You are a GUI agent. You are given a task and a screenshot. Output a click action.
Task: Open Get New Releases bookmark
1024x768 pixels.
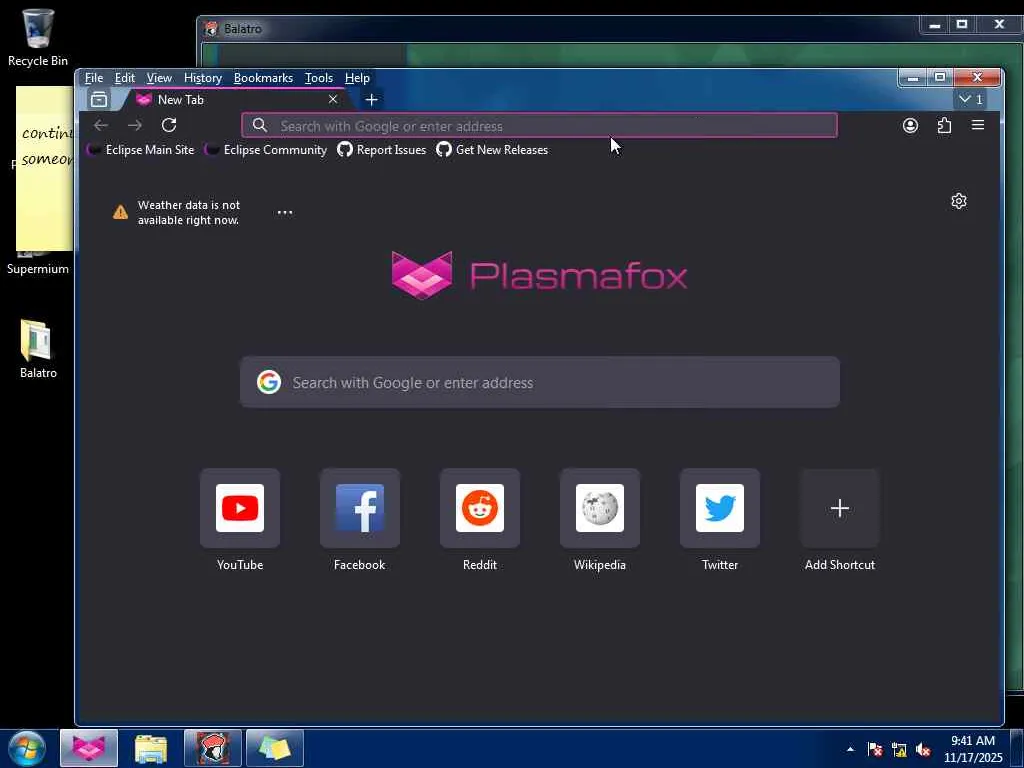[492, 150]
